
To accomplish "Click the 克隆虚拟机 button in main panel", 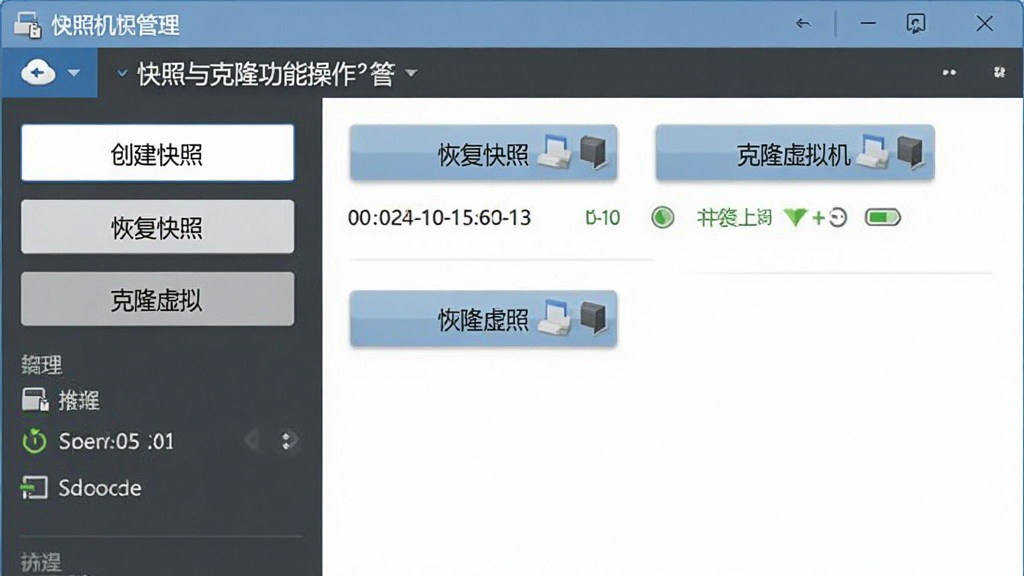I will pos(795,153).
